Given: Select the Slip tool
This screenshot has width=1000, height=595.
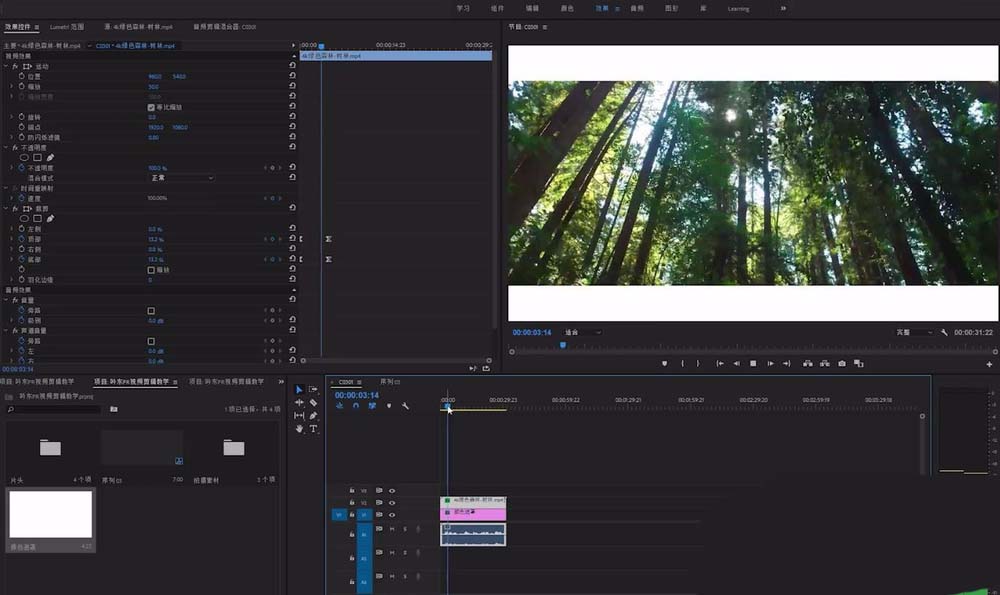Looking at the screenshot, I should click(x=299, y=415).
